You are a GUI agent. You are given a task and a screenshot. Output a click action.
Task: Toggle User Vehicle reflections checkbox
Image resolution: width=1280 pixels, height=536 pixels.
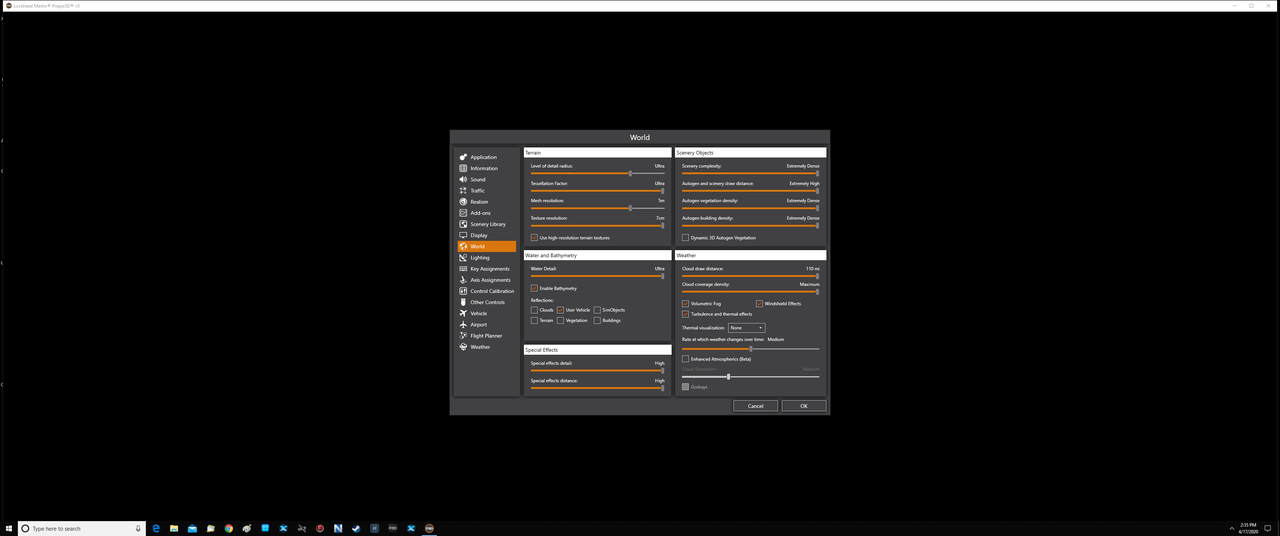click(x=561, y=310)
